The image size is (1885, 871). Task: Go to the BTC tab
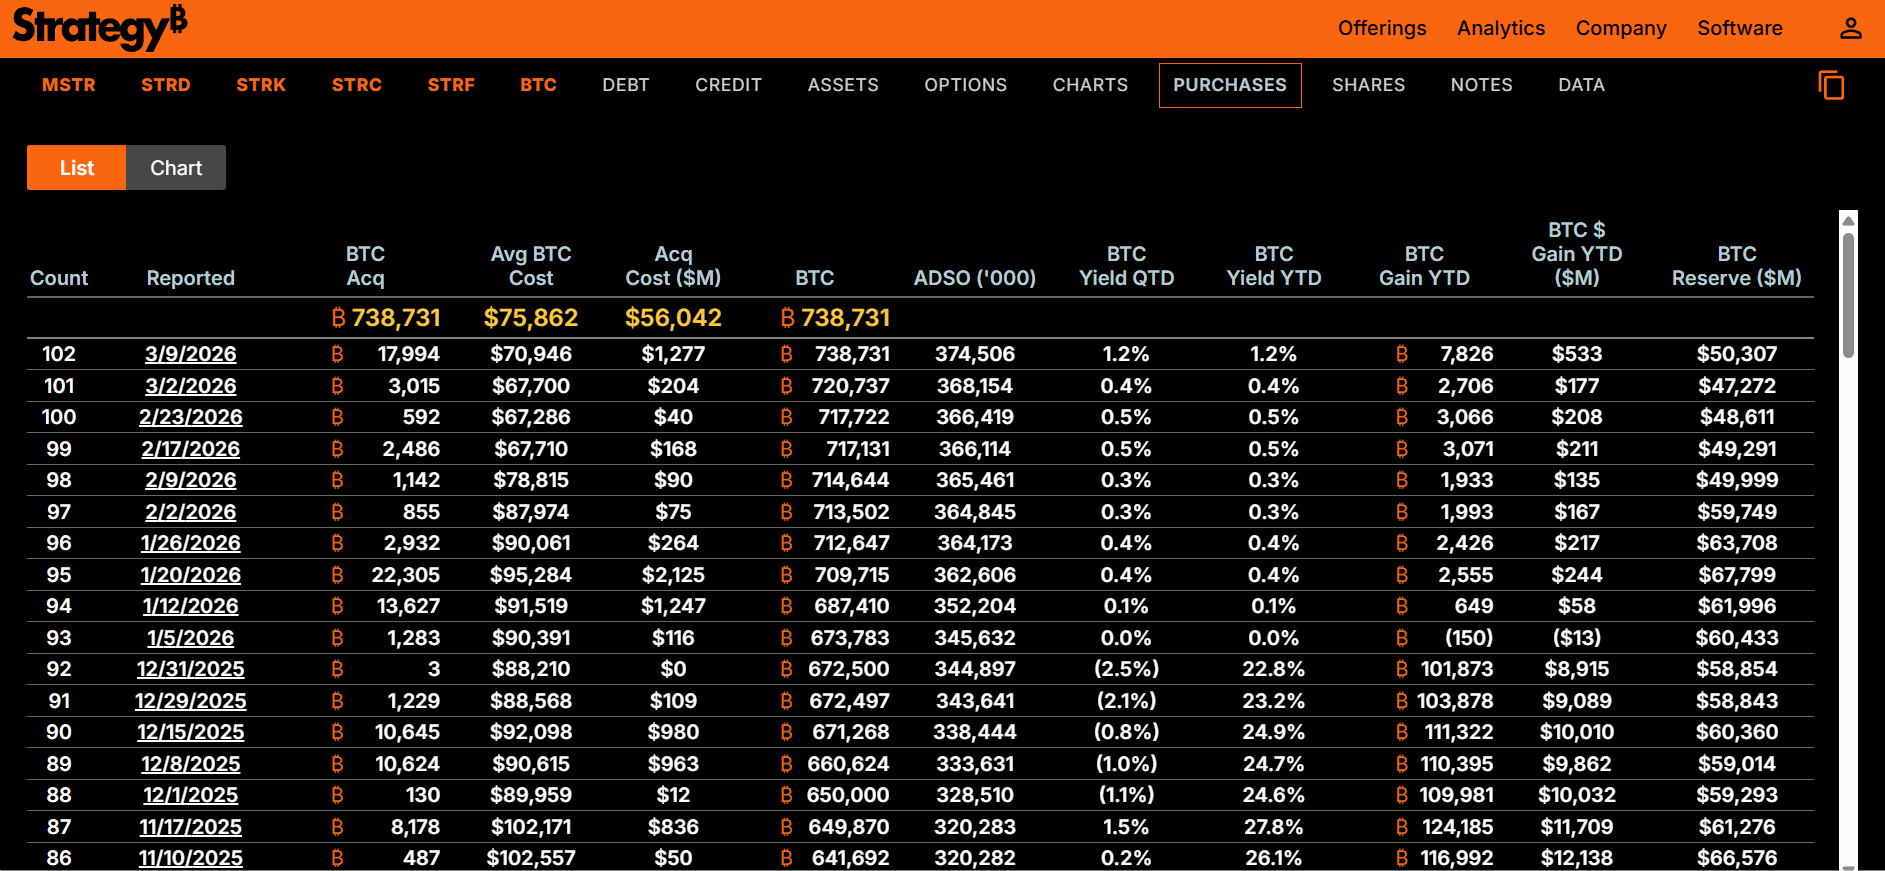tap(538, 85)
